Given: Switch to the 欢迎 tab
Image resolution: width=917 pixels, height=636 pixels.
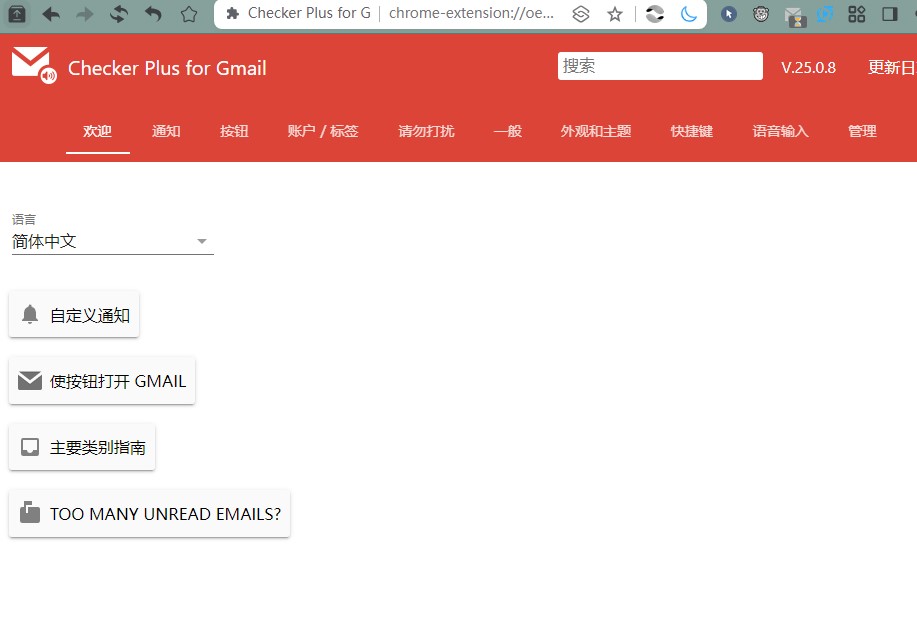Looking at the screenshot, I should tap(98, 132).
